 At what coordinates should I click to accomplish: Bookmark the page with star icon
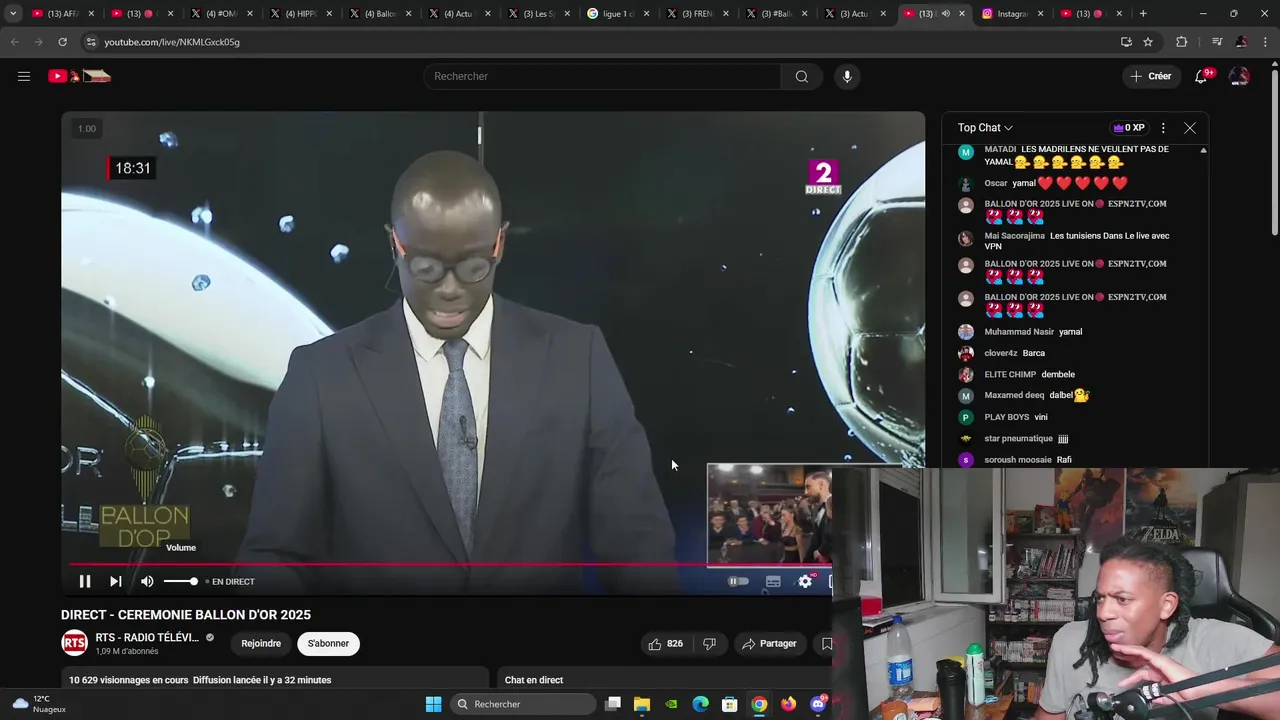click(1148, 42)
